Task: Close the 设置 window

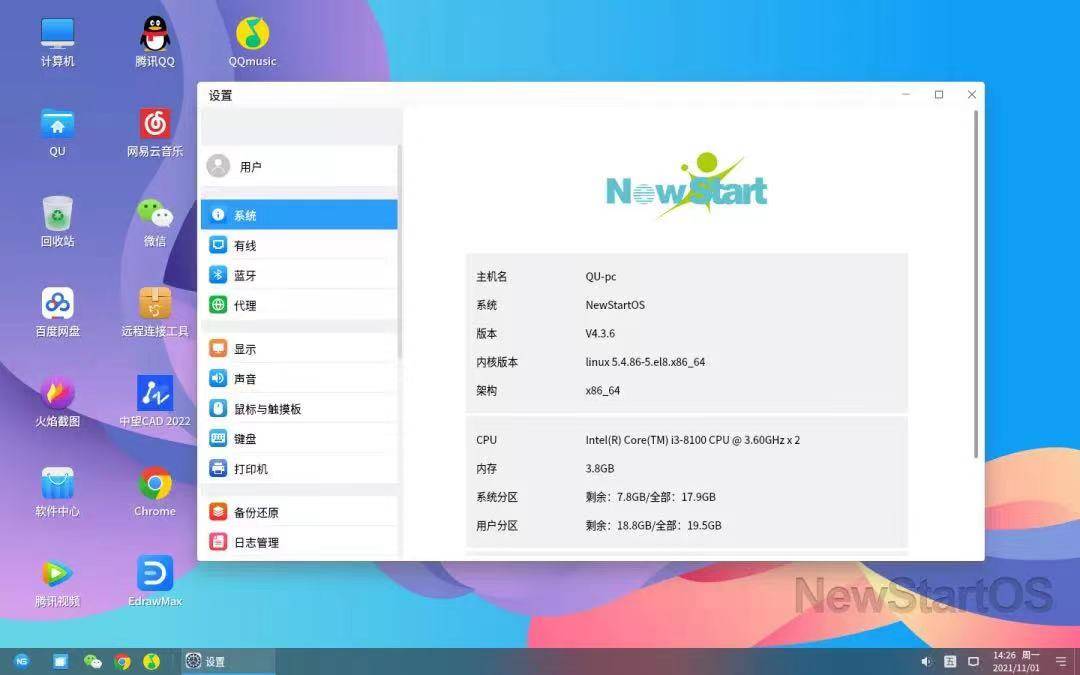Action: pos(972,94)
